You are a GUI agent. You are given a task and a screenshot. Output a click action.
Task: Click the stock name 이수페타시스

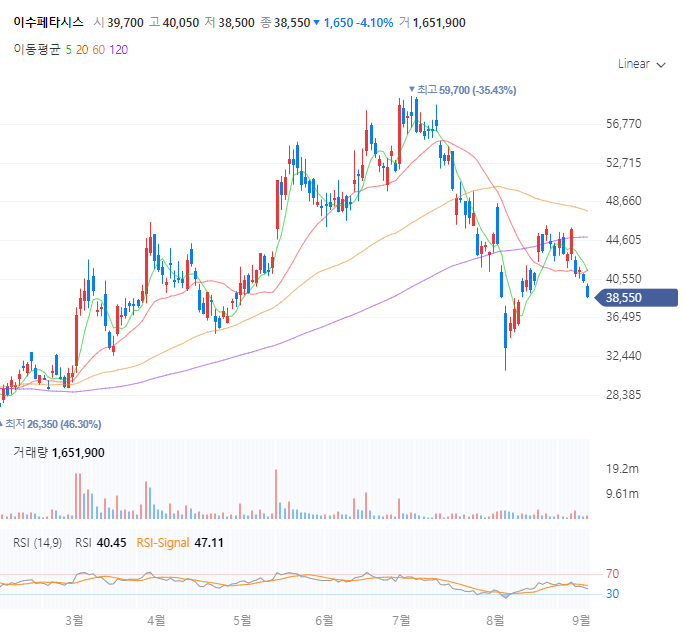(x=48, y=22)
